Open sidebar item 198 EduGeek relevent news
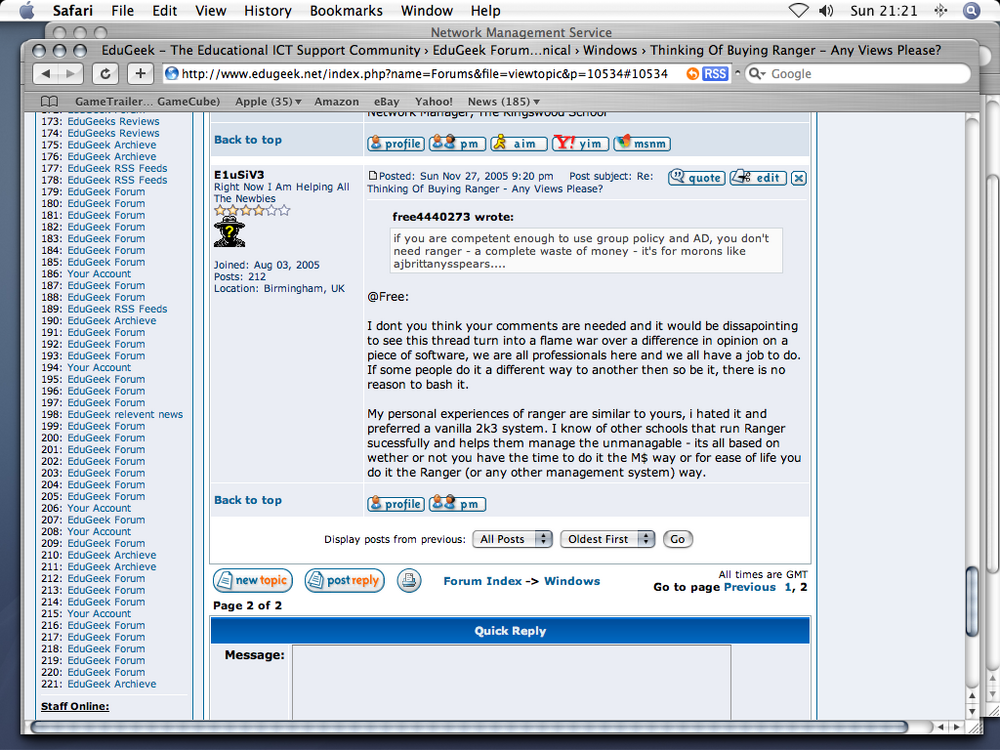The height and width of the screenshot is (750, 1000). [125, 415]
